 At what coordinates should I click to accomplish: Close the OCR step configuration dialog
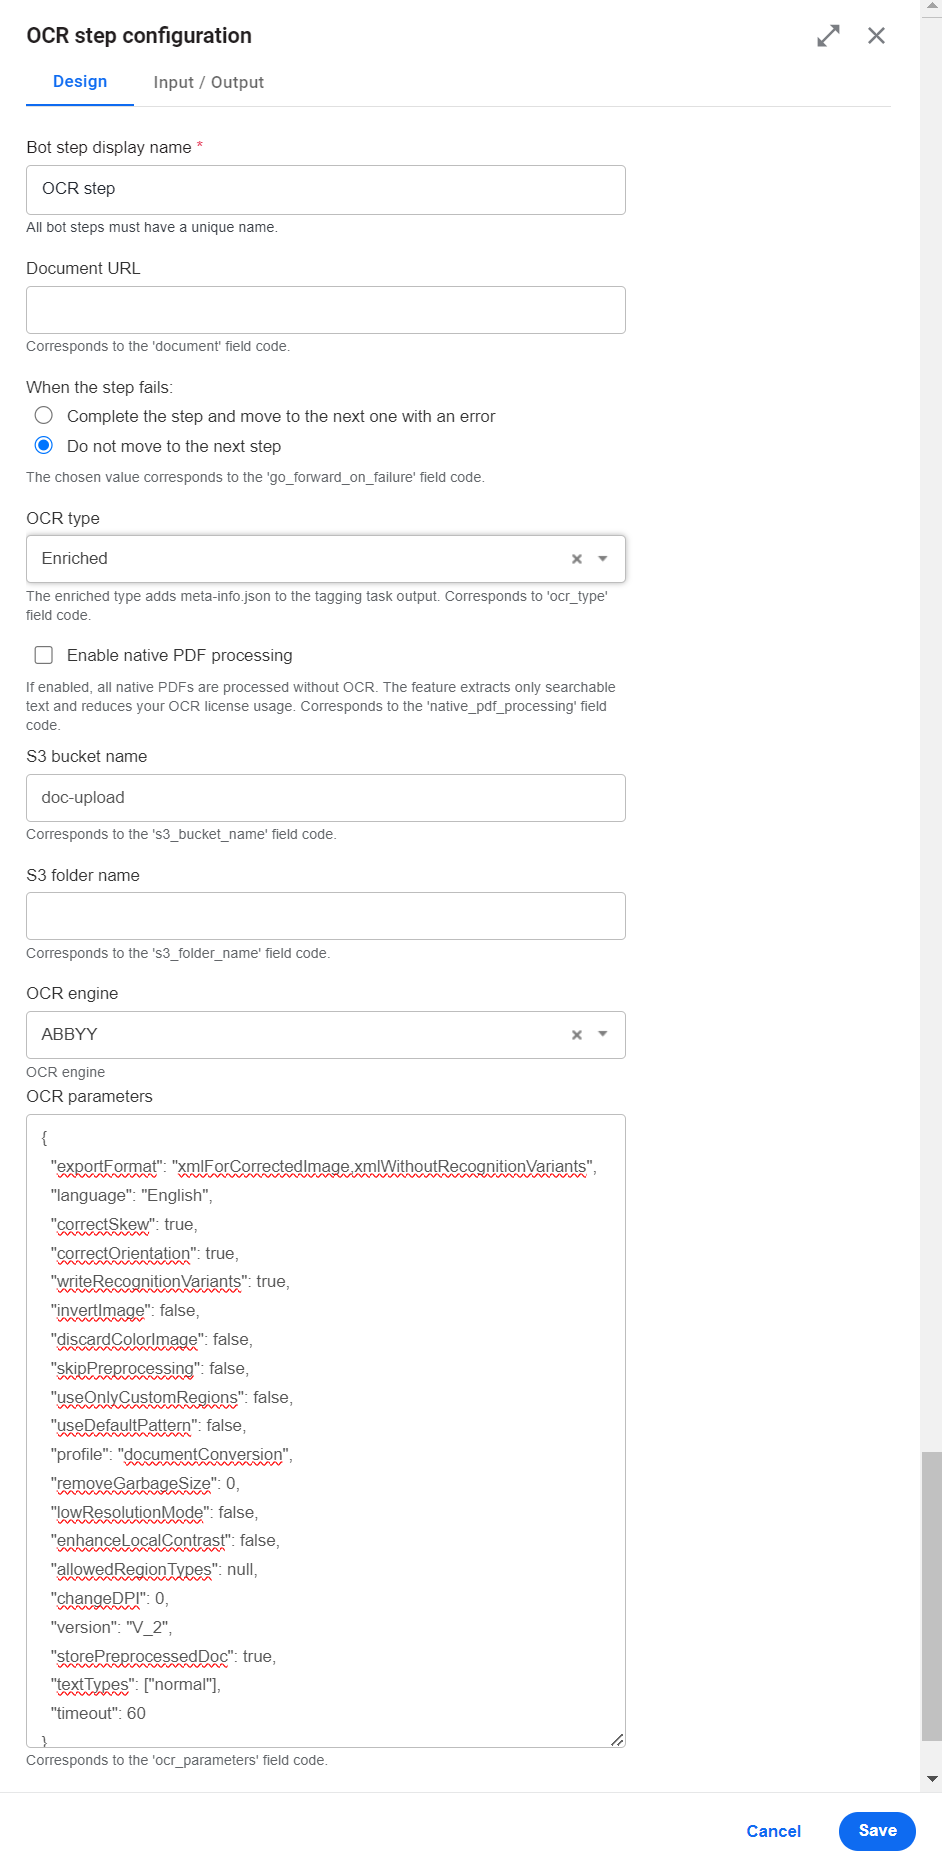coord(876,36)
